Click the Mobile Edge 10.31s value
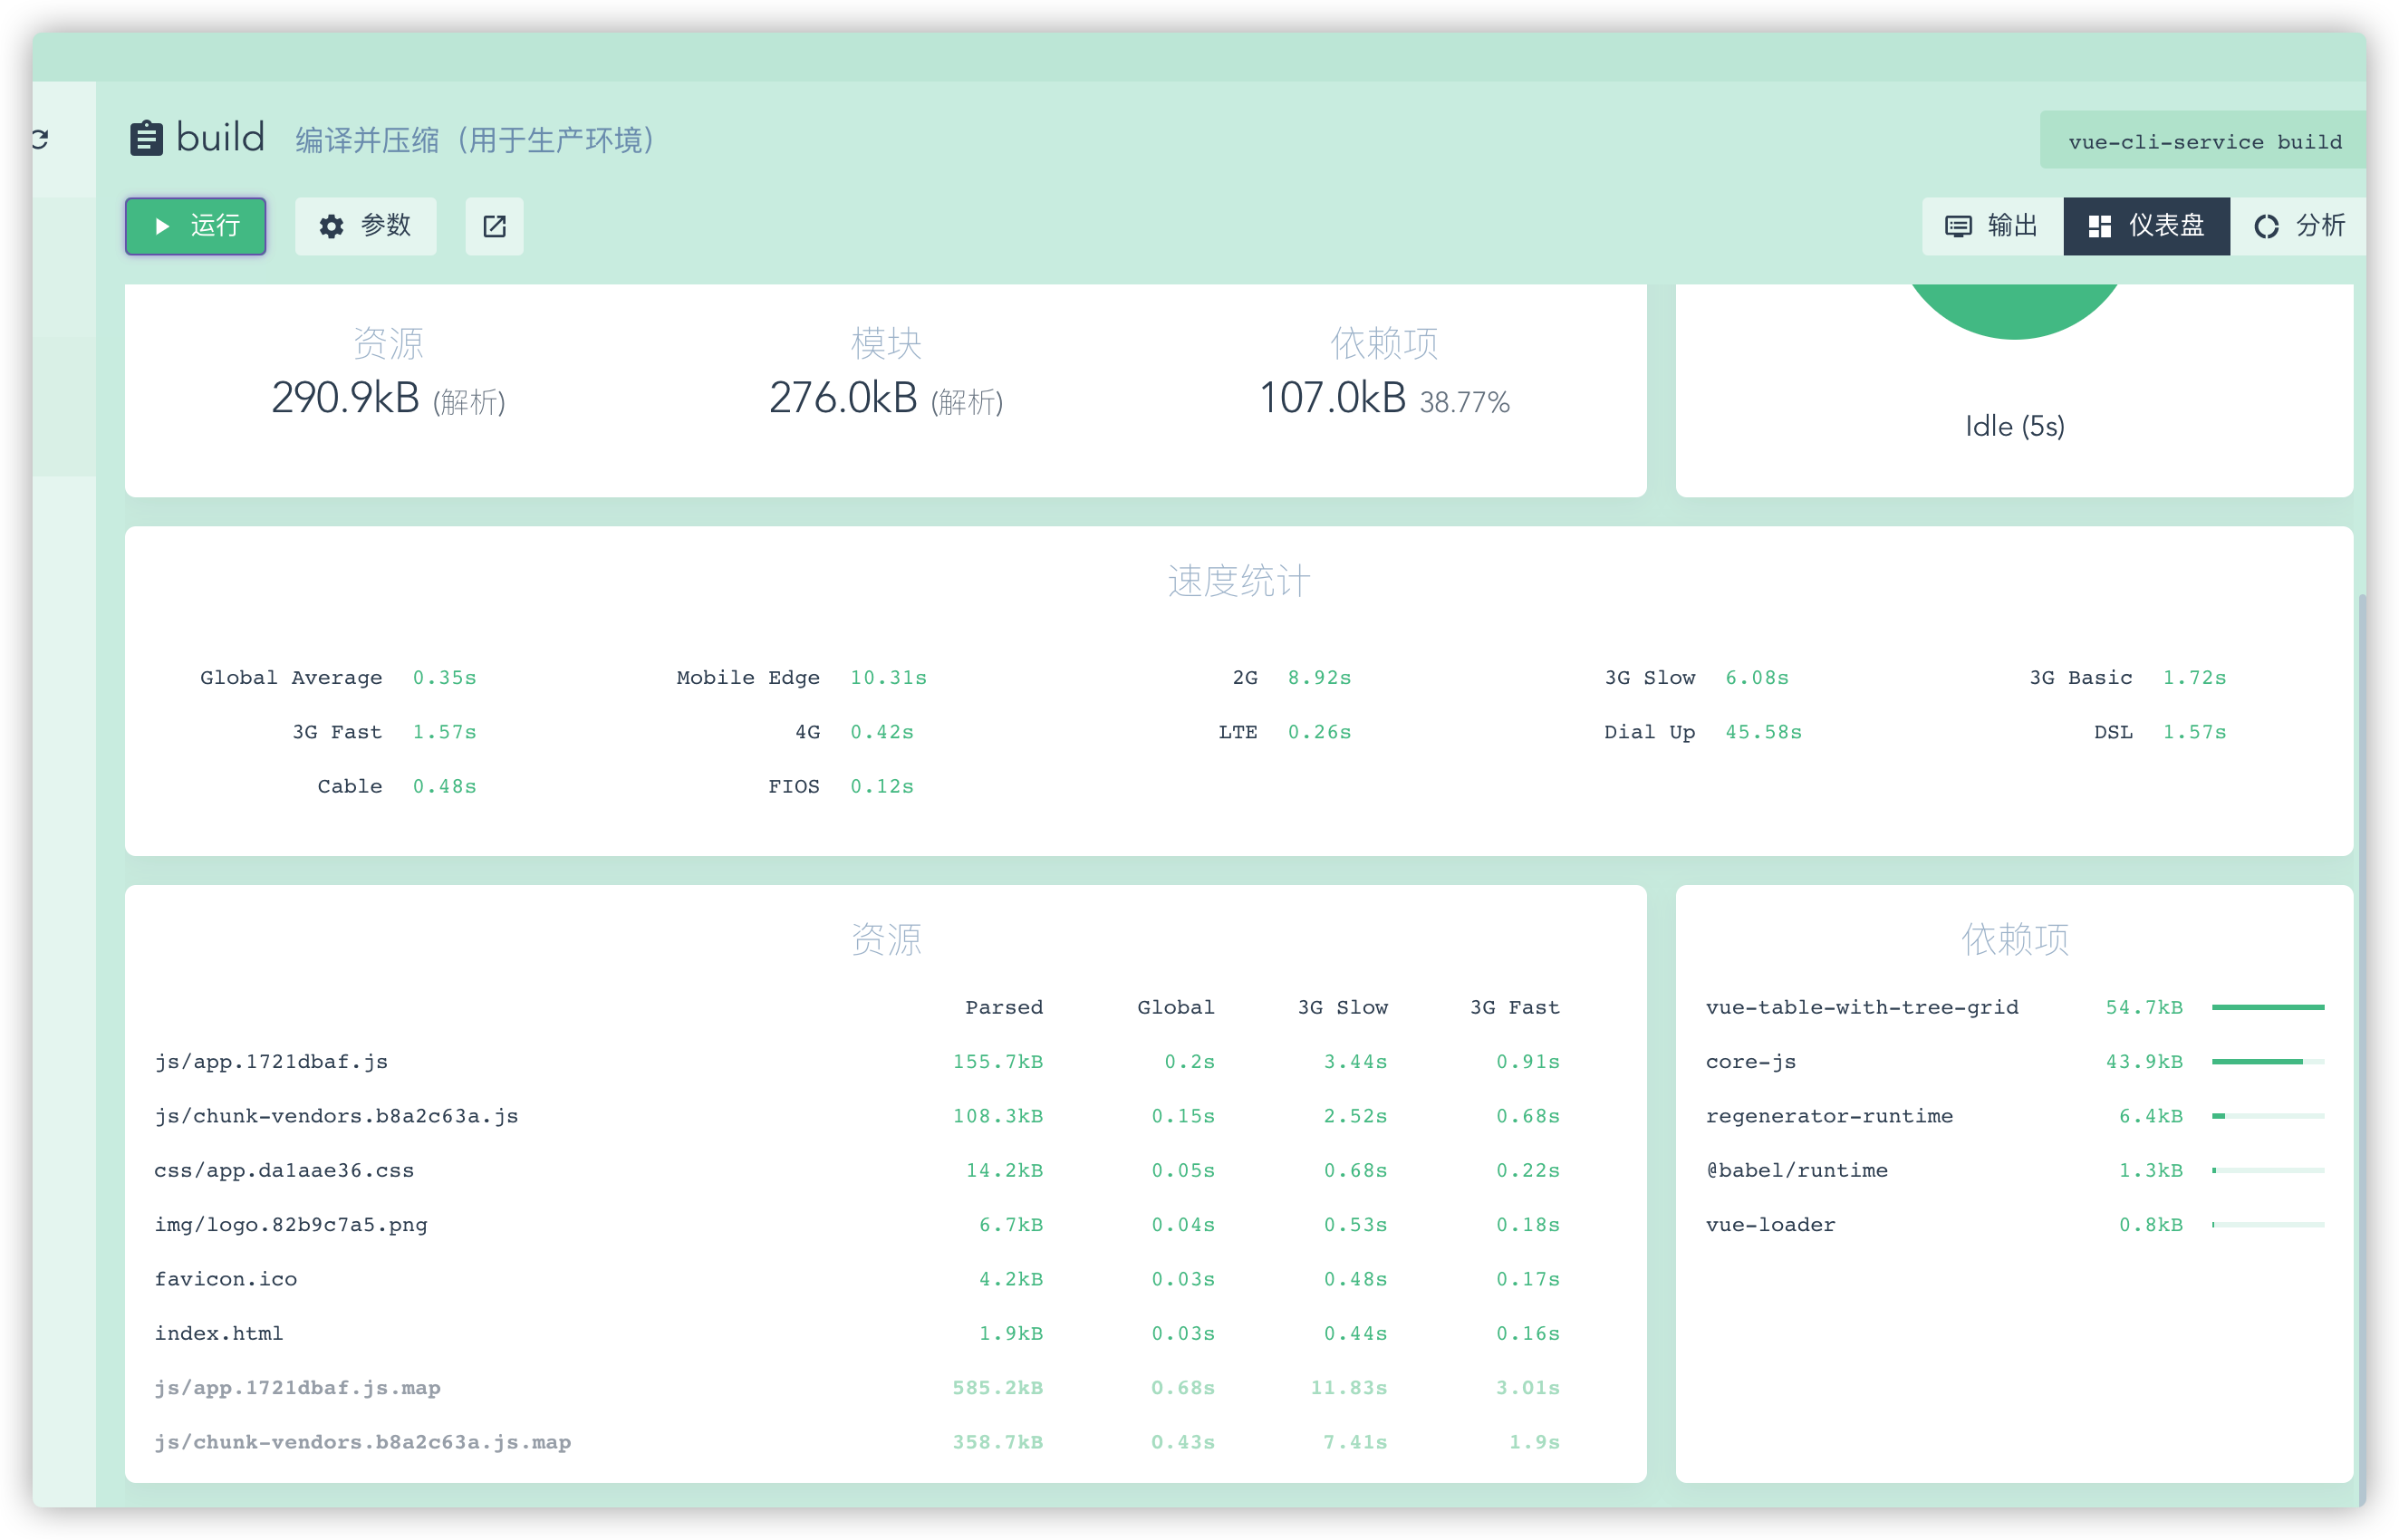Viewport: 2399px width, 1540px height. 888,677
